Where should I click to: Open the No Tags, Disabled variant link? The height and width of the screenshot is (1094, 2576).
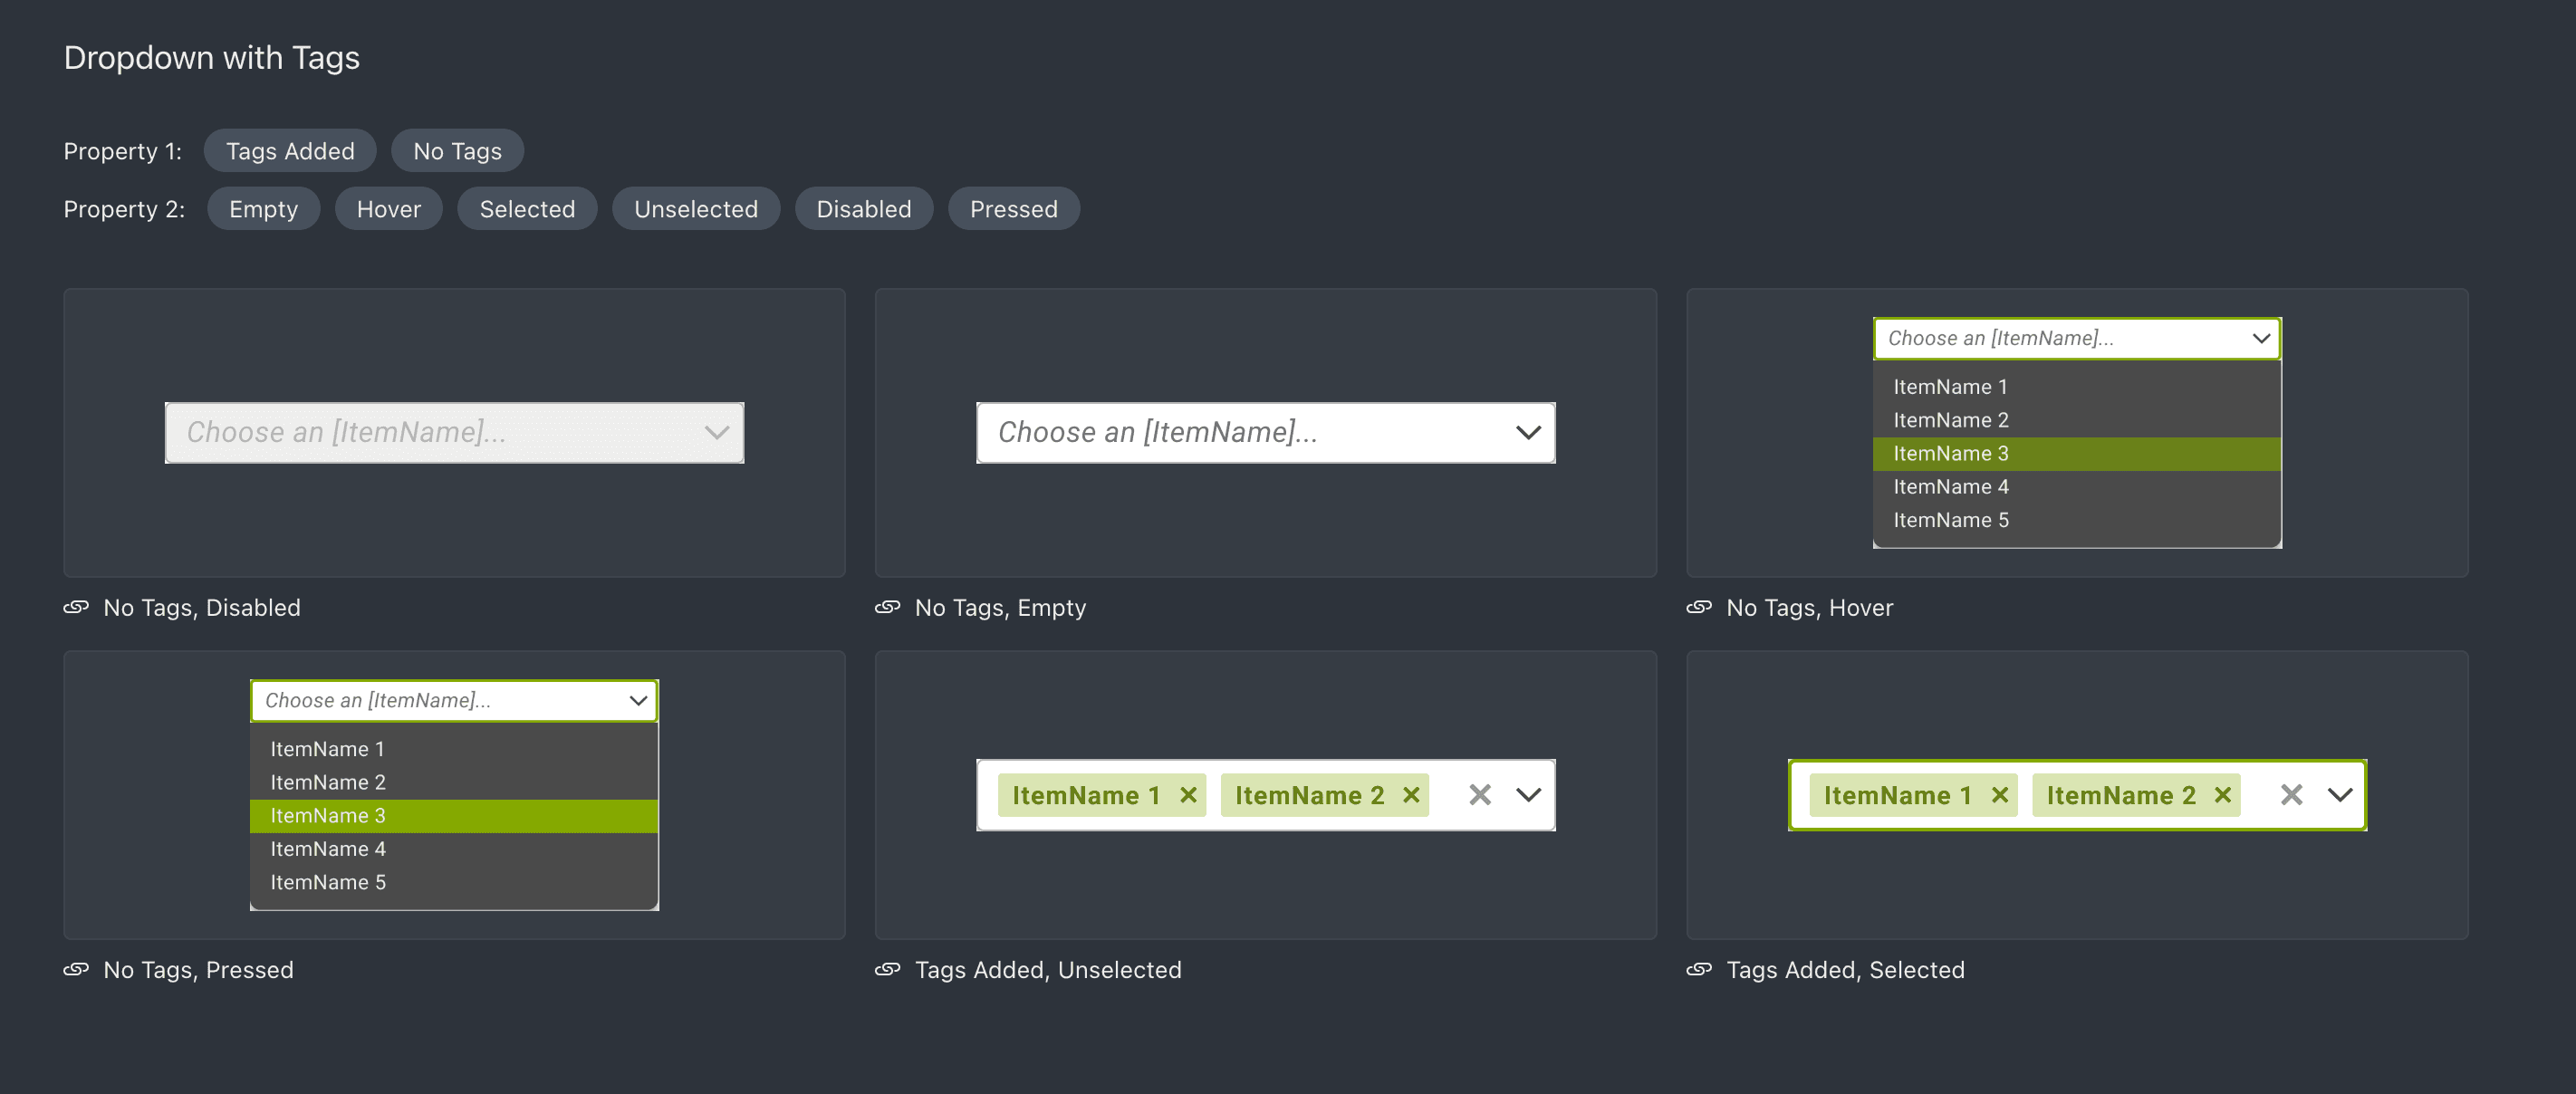[202, 608]
